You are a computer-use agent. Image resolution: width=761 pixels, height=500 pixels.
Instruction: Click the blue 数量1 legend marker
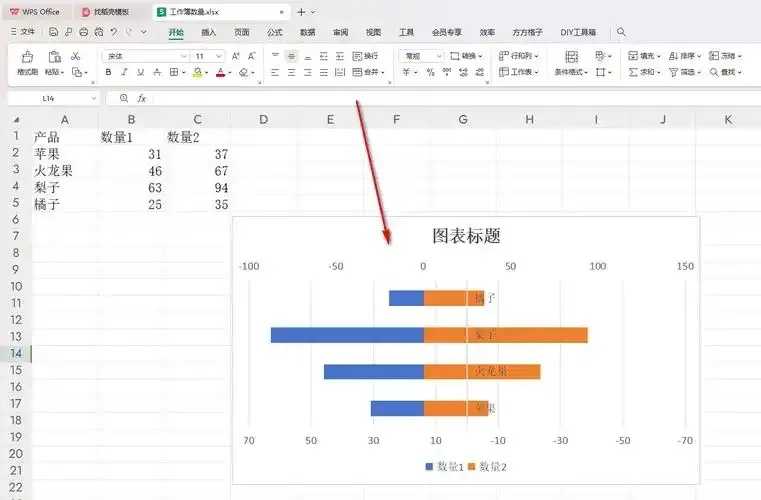click(x=429, y=467)
